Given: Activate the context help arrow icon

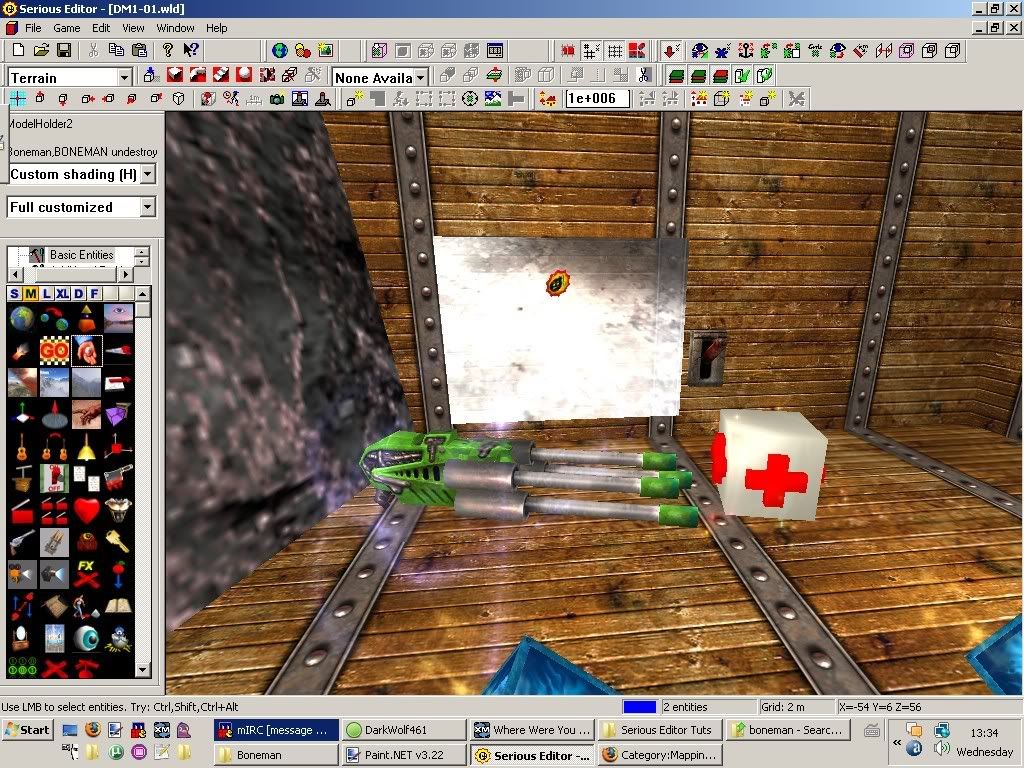Looking at the screenshot, I should coord(191,50).
